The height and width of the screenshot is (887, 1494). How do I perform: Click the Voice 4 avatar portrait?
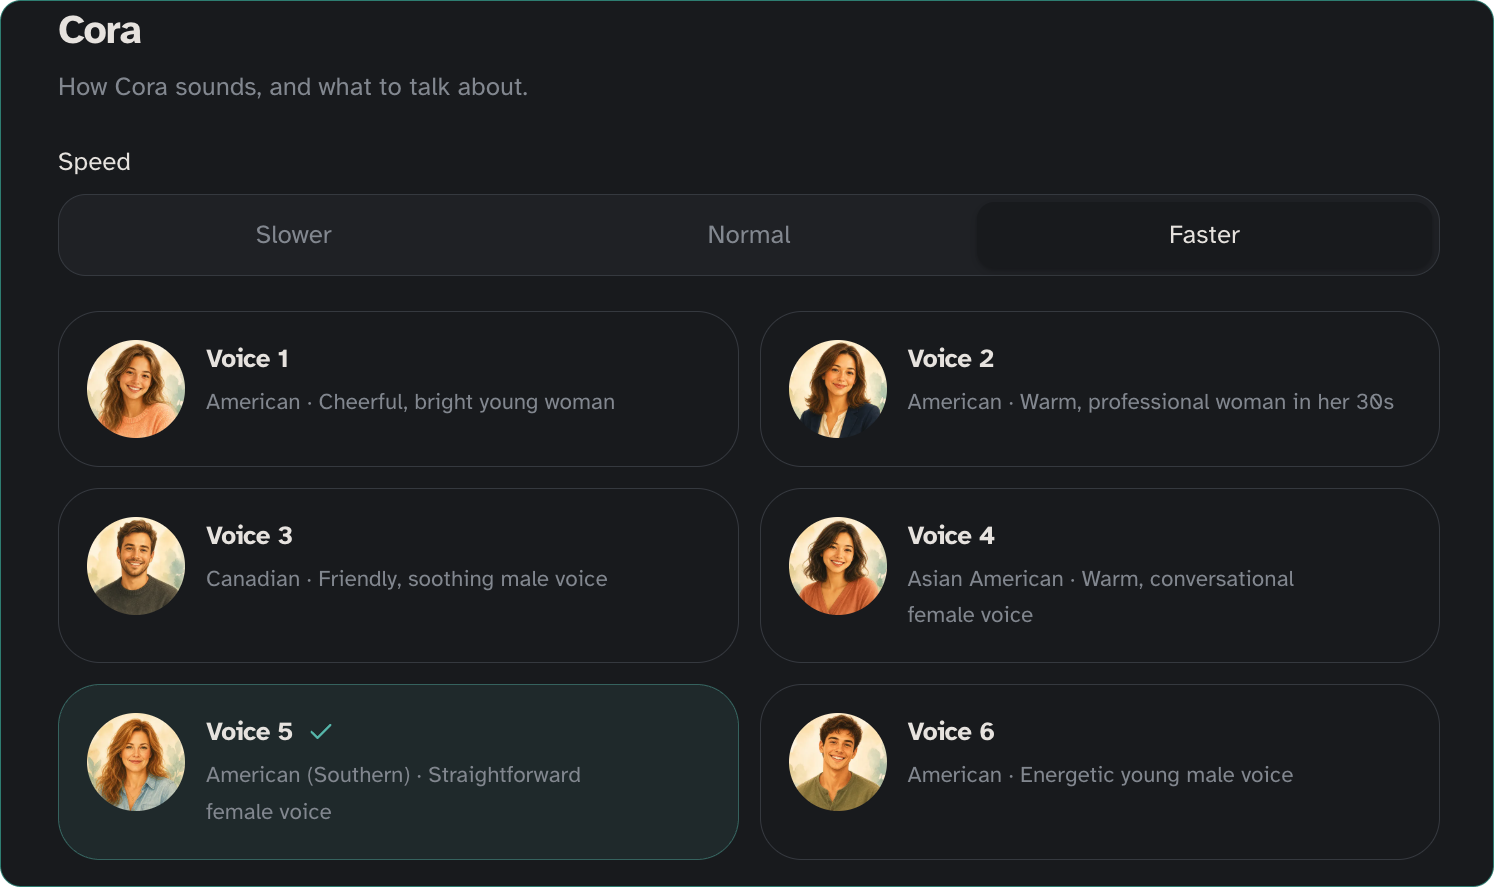click(x=838, y=566)
